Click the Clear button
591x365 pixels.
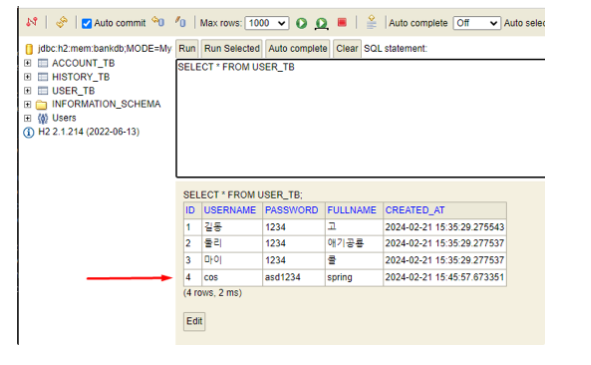347,49
